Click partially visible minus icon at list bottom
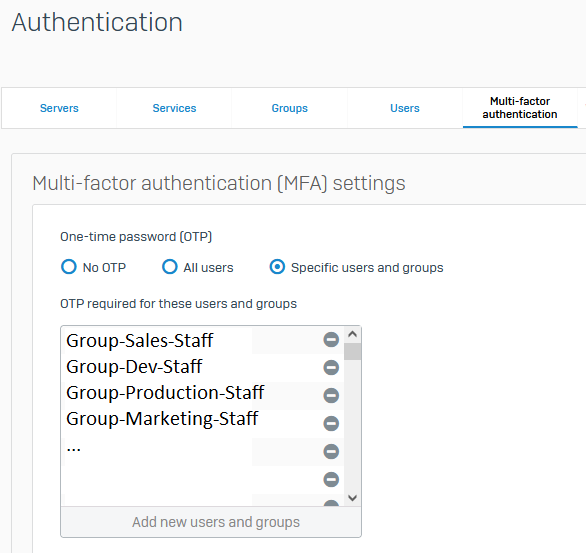Screen dimensions: 586x553 point(331,503)
